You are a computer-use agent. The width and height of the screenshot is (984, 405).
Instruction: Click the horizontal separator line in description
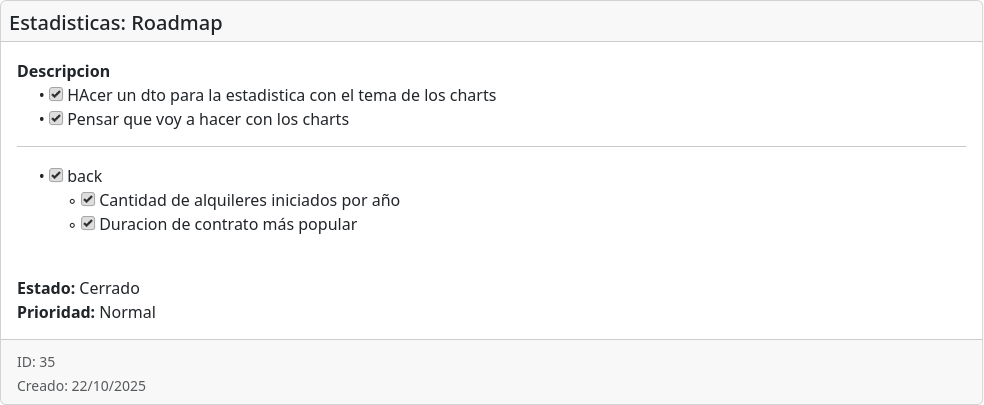492,147
